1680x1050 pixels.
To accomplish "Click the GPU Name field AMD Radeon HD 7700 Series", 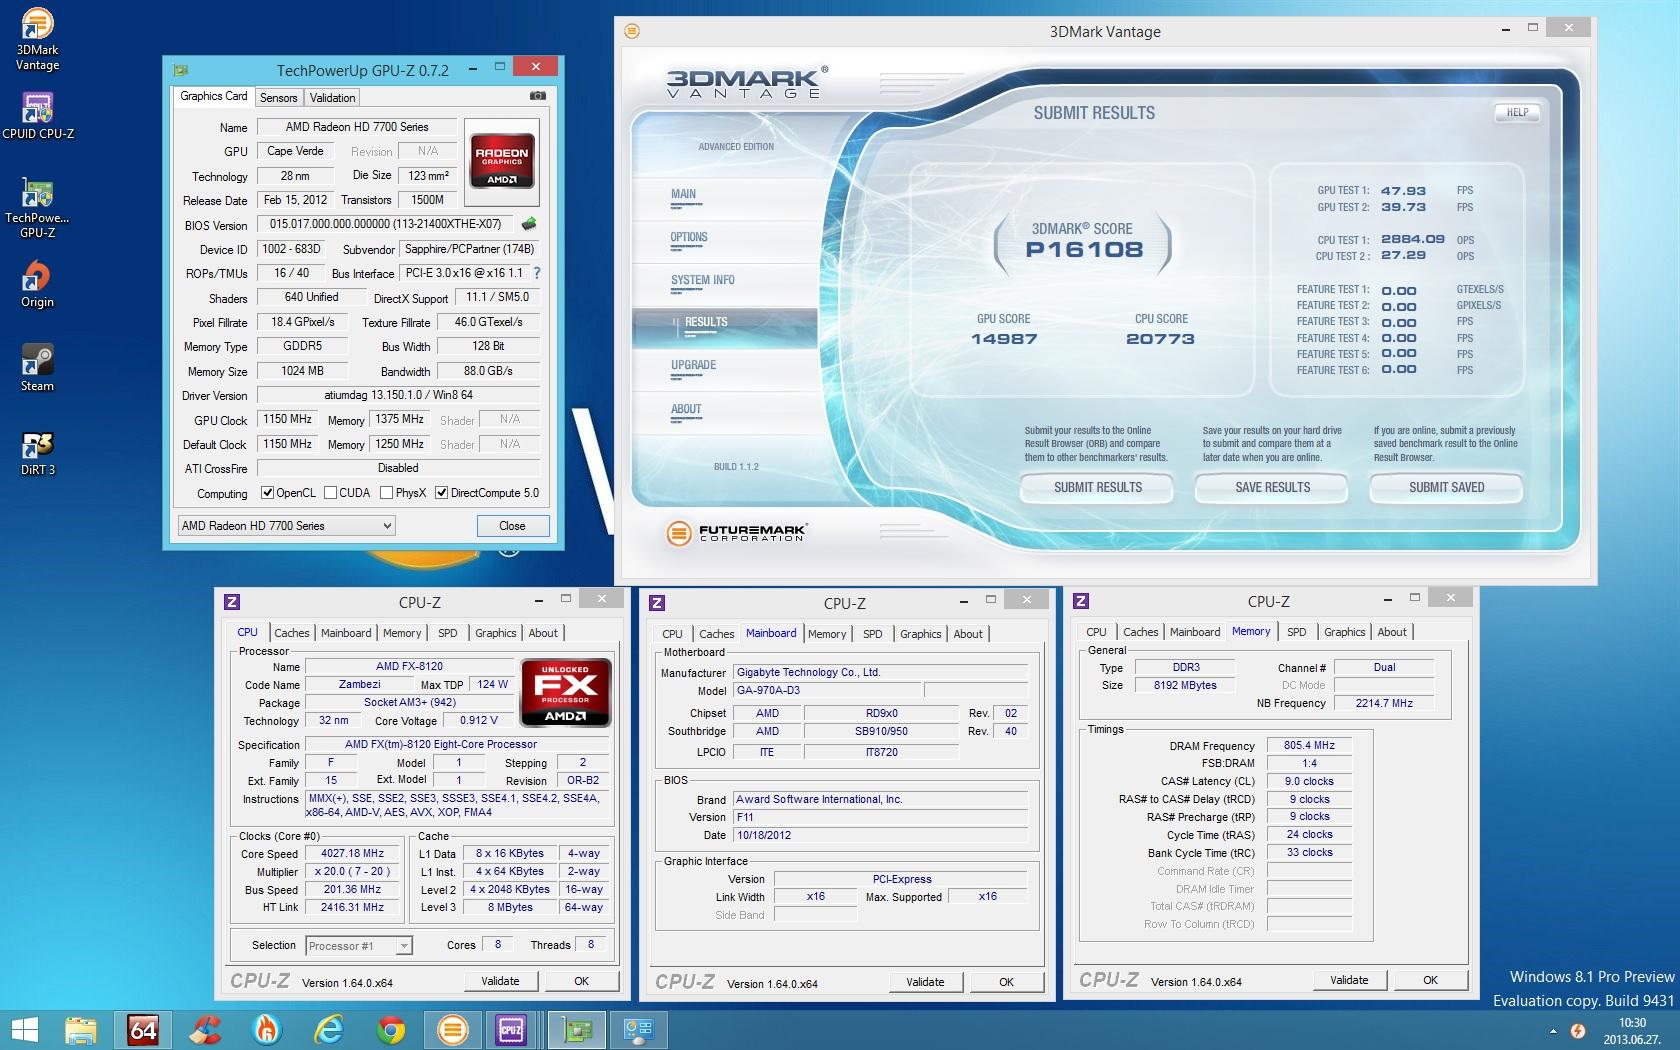I will point(357,127).
